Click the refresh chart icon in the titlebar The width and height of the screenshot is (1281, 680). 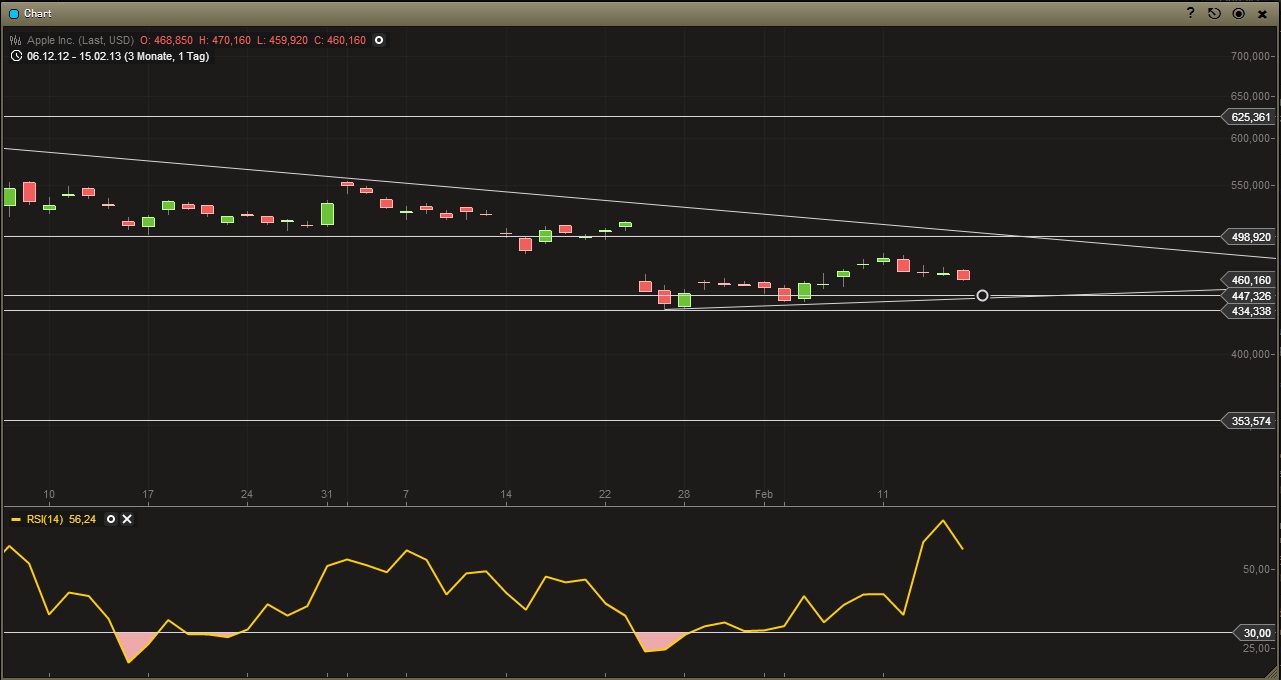coord(1212,13)
